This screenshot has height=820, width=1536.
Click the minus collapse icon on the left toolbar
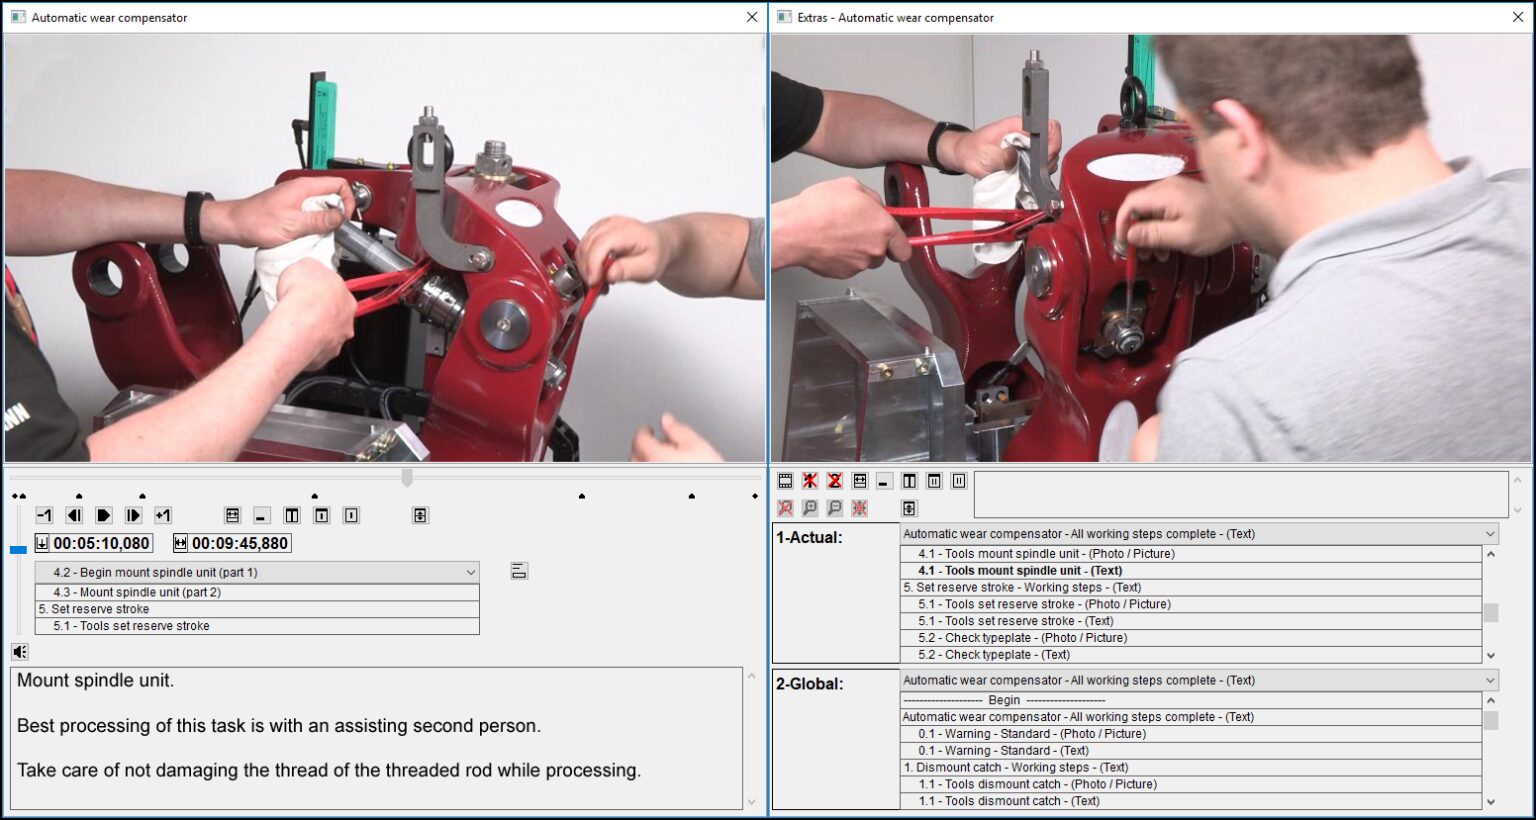click(x=261, y=515)
